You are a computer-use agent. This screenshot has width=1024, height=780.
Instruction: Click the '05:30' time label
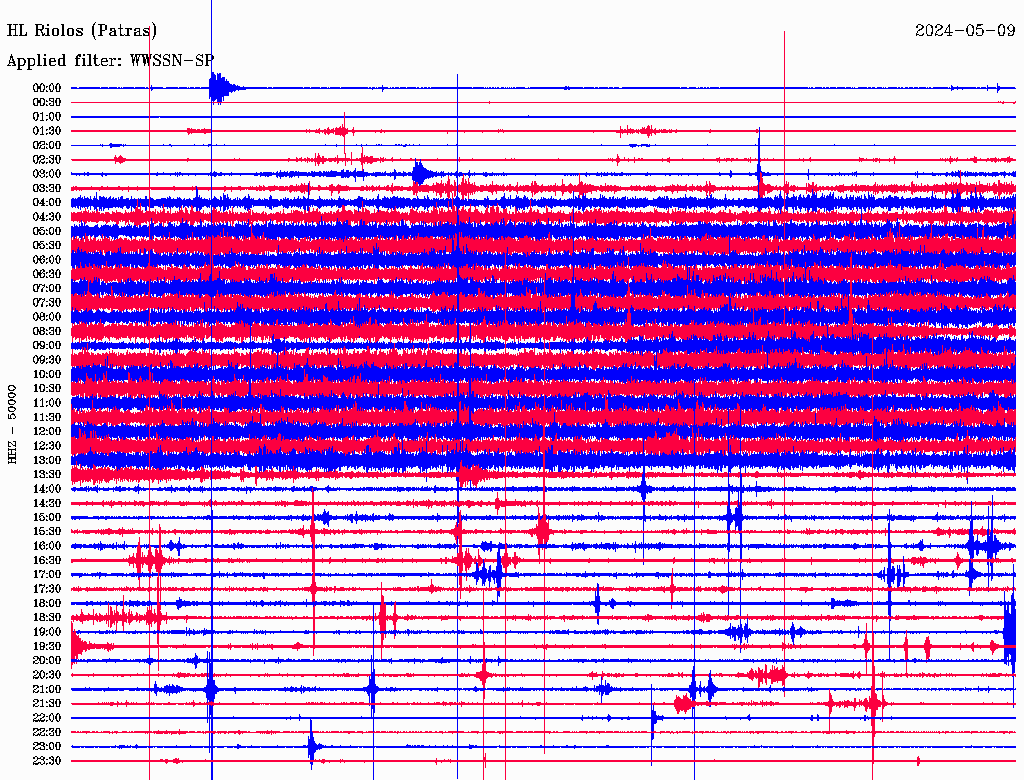pyautogui.click(x=47, y=246)
